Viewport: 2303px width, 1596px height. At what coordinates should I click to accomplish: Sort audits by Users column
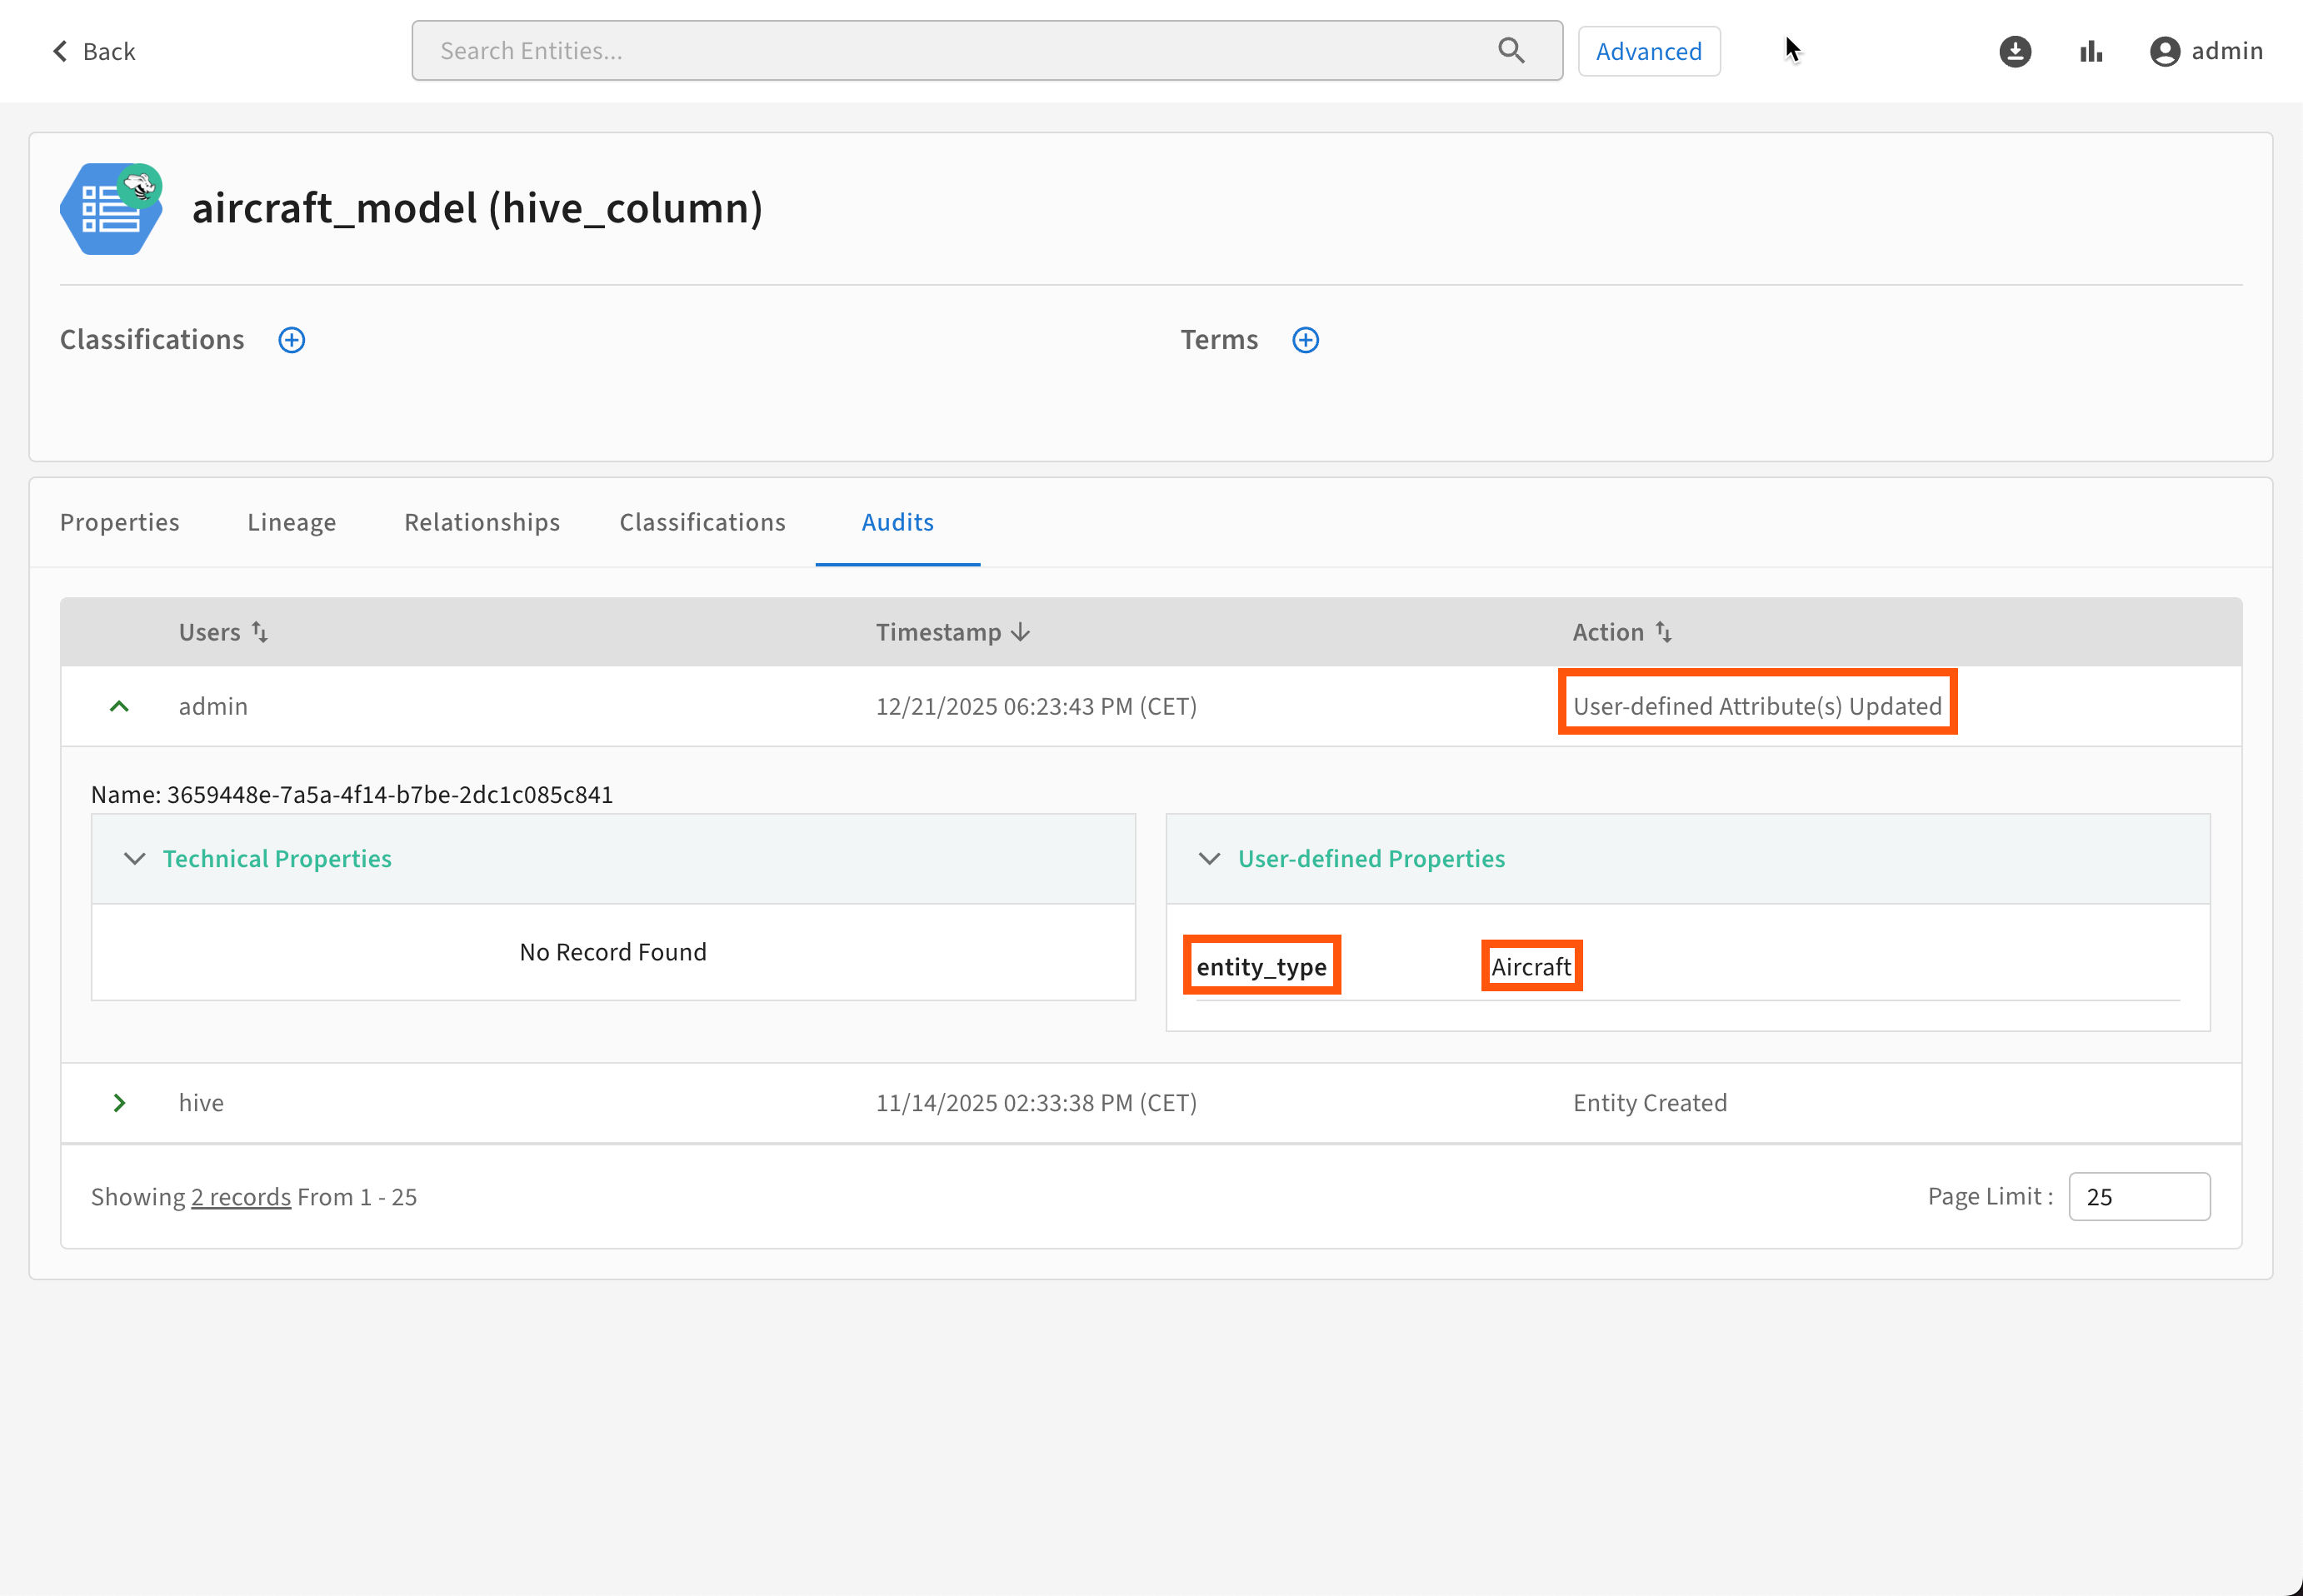click(259, 632)
